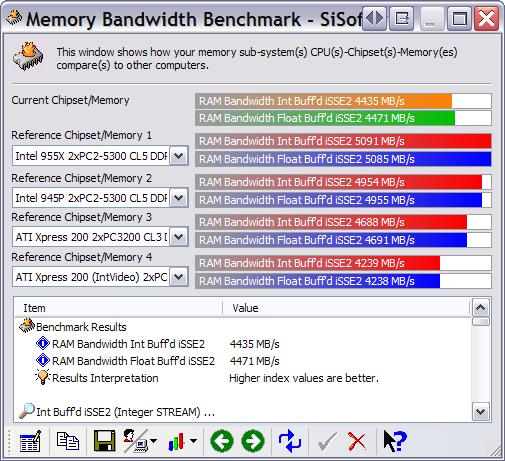The height and width of the screenshot is (461, 505).
Task: Save results with the floppy disk icon
Action: (104, 441)
